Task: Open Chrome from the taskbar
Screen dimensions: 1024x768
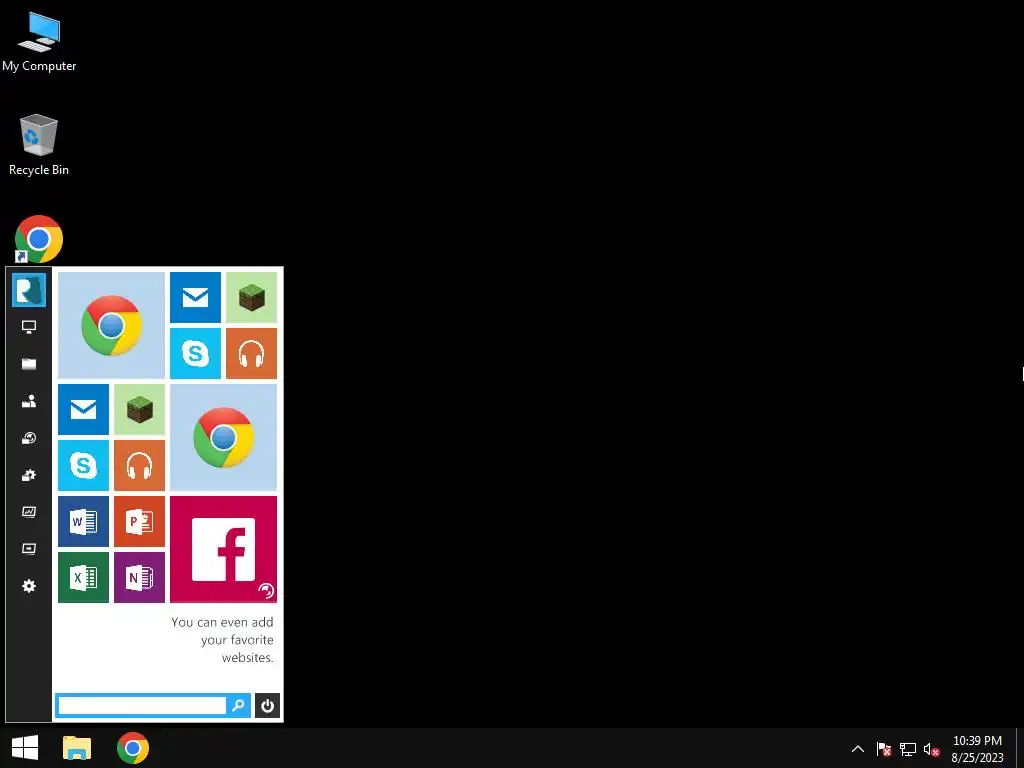Action: click(133, 748)
